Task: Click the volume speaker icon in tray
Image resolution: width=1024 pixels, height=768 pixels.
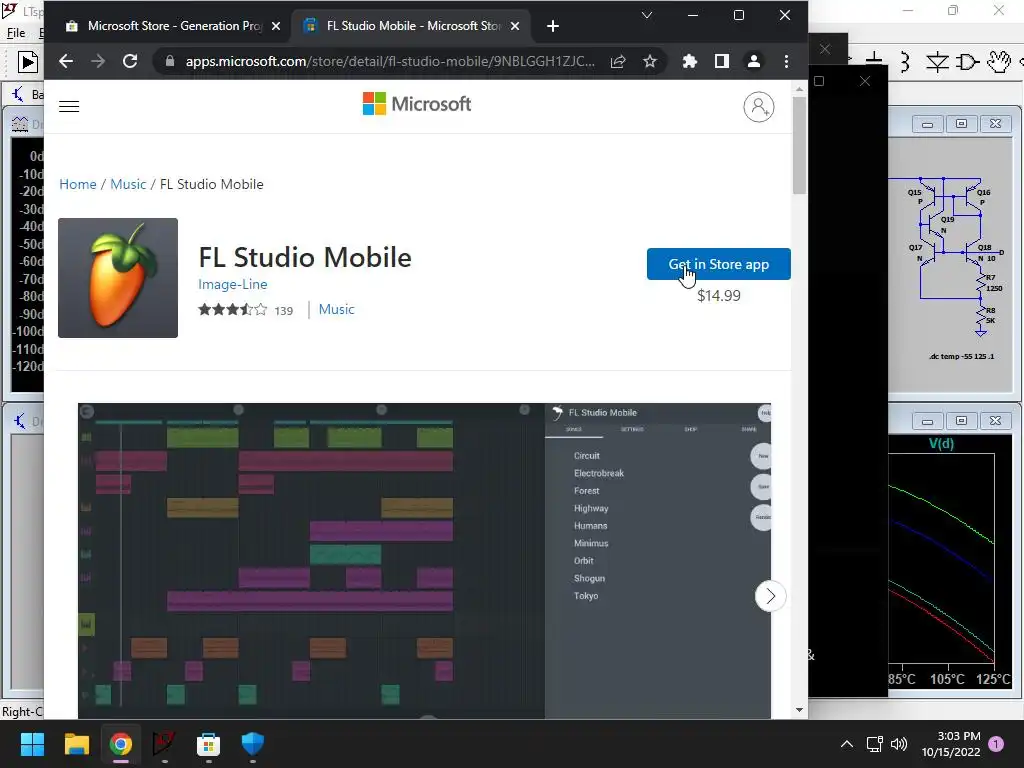Action: tap(899, 744)
